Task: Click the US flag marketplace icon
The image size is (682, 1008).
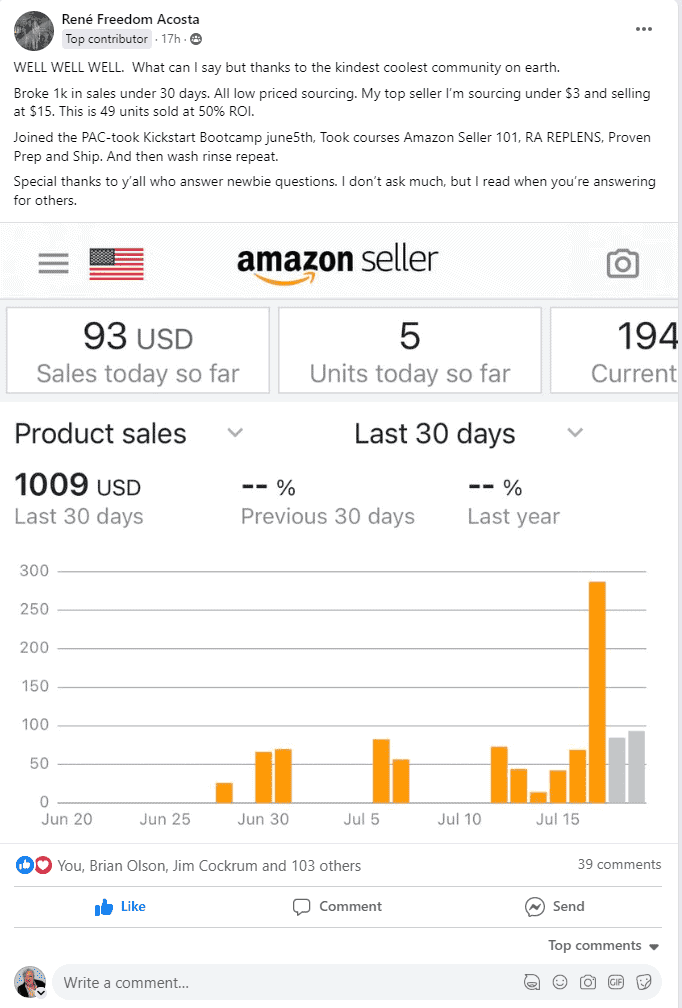Action: [x=116, y=263]
